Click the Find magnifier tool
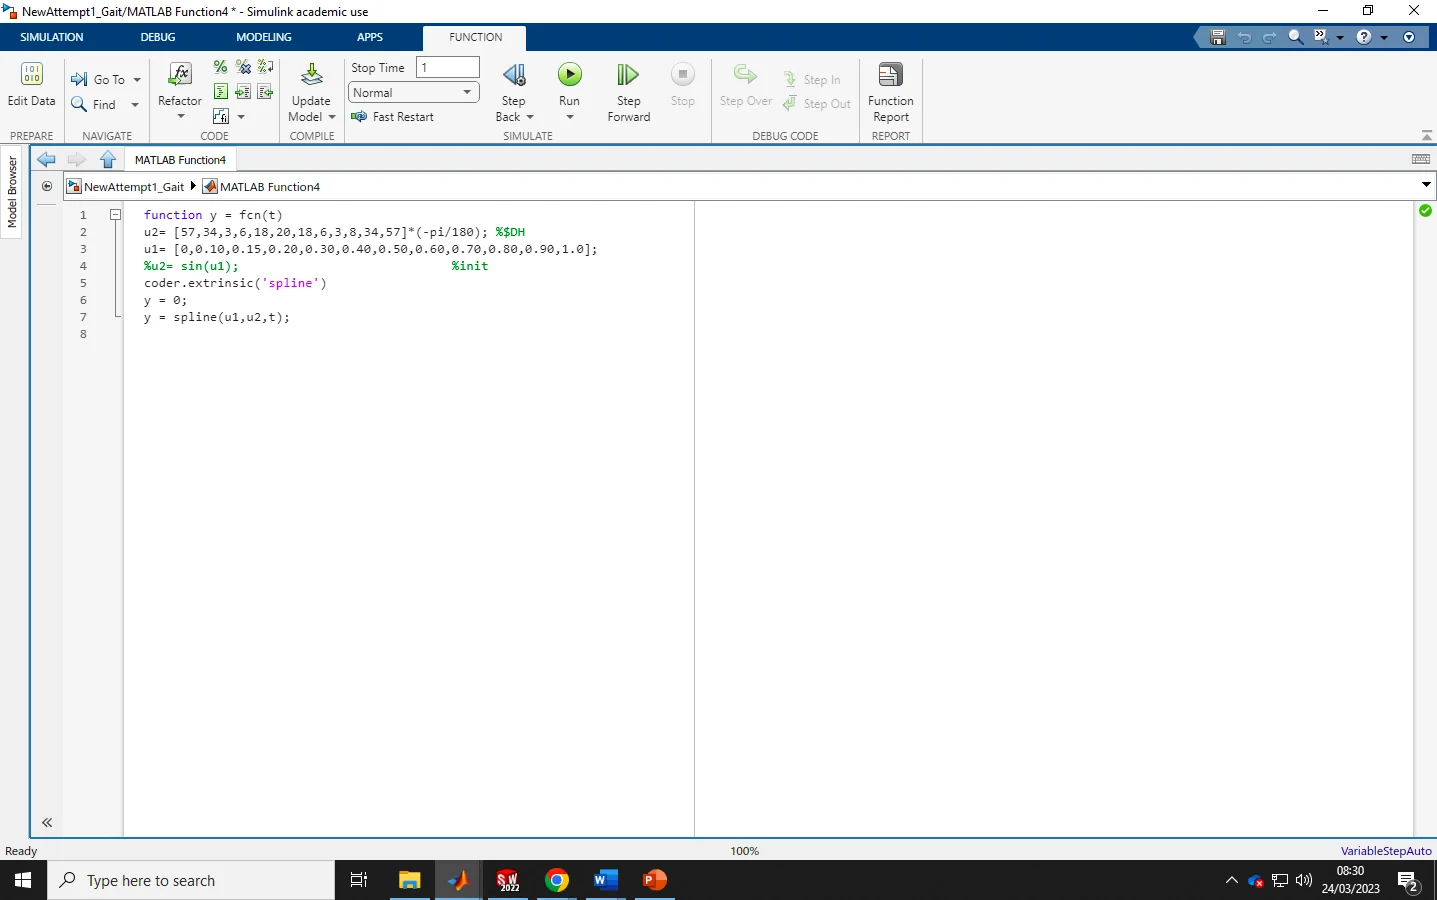1437x900 pixels. [x=79, y=104]
